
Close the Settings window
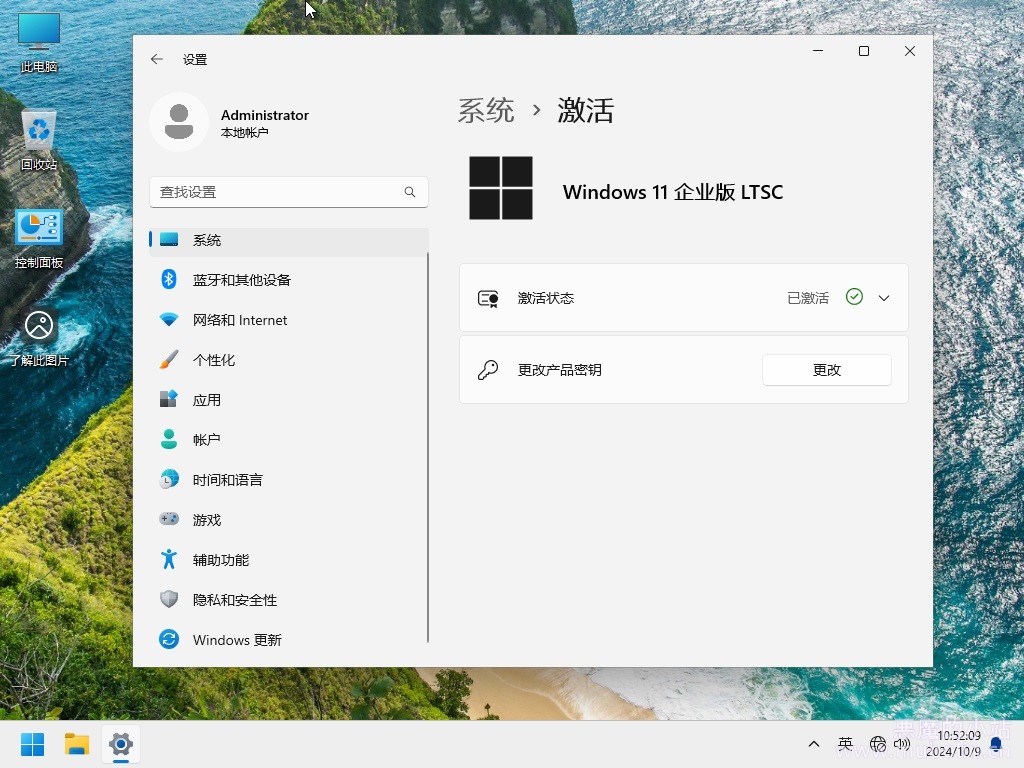coord(910,51)
